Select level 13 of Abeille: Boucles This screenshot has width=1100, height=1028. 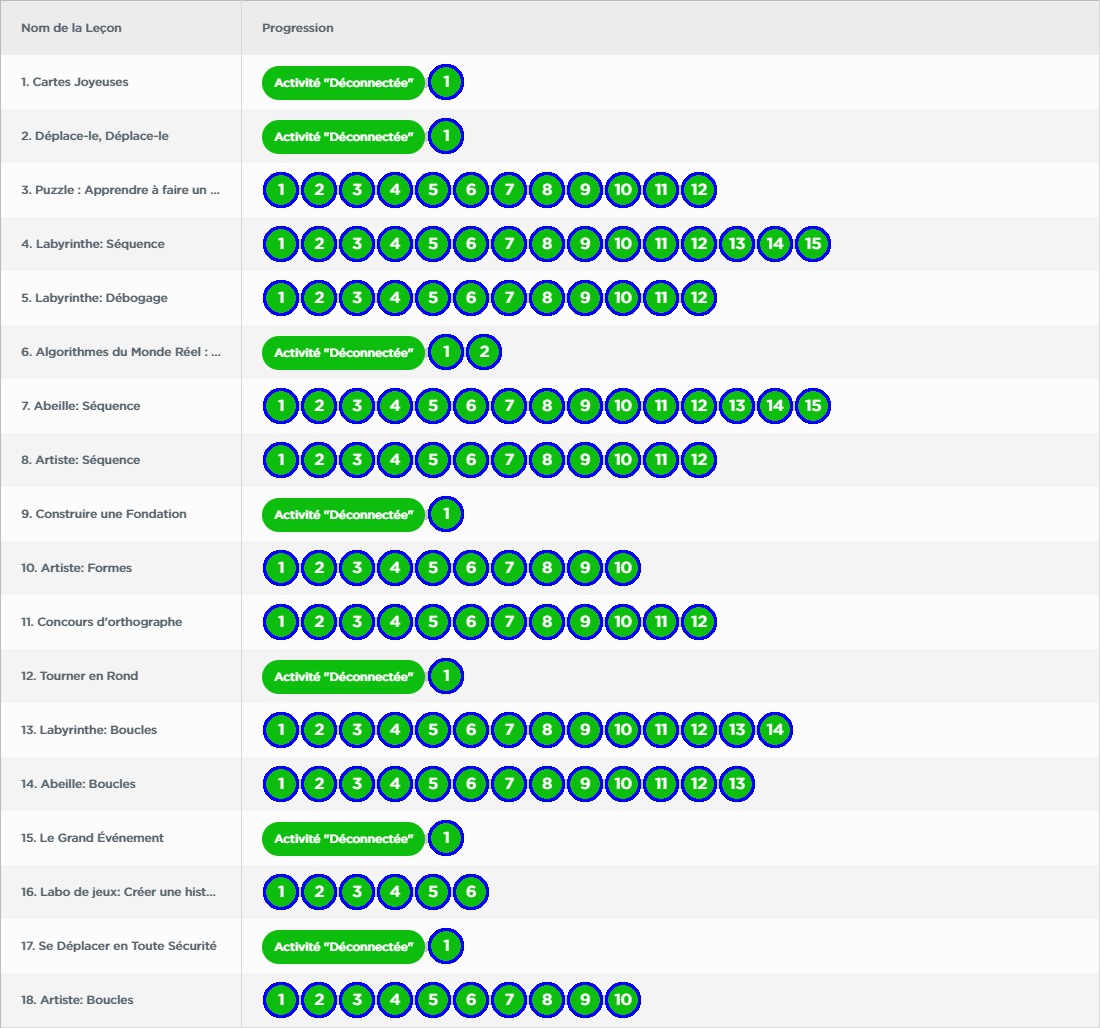coord(737,784)
